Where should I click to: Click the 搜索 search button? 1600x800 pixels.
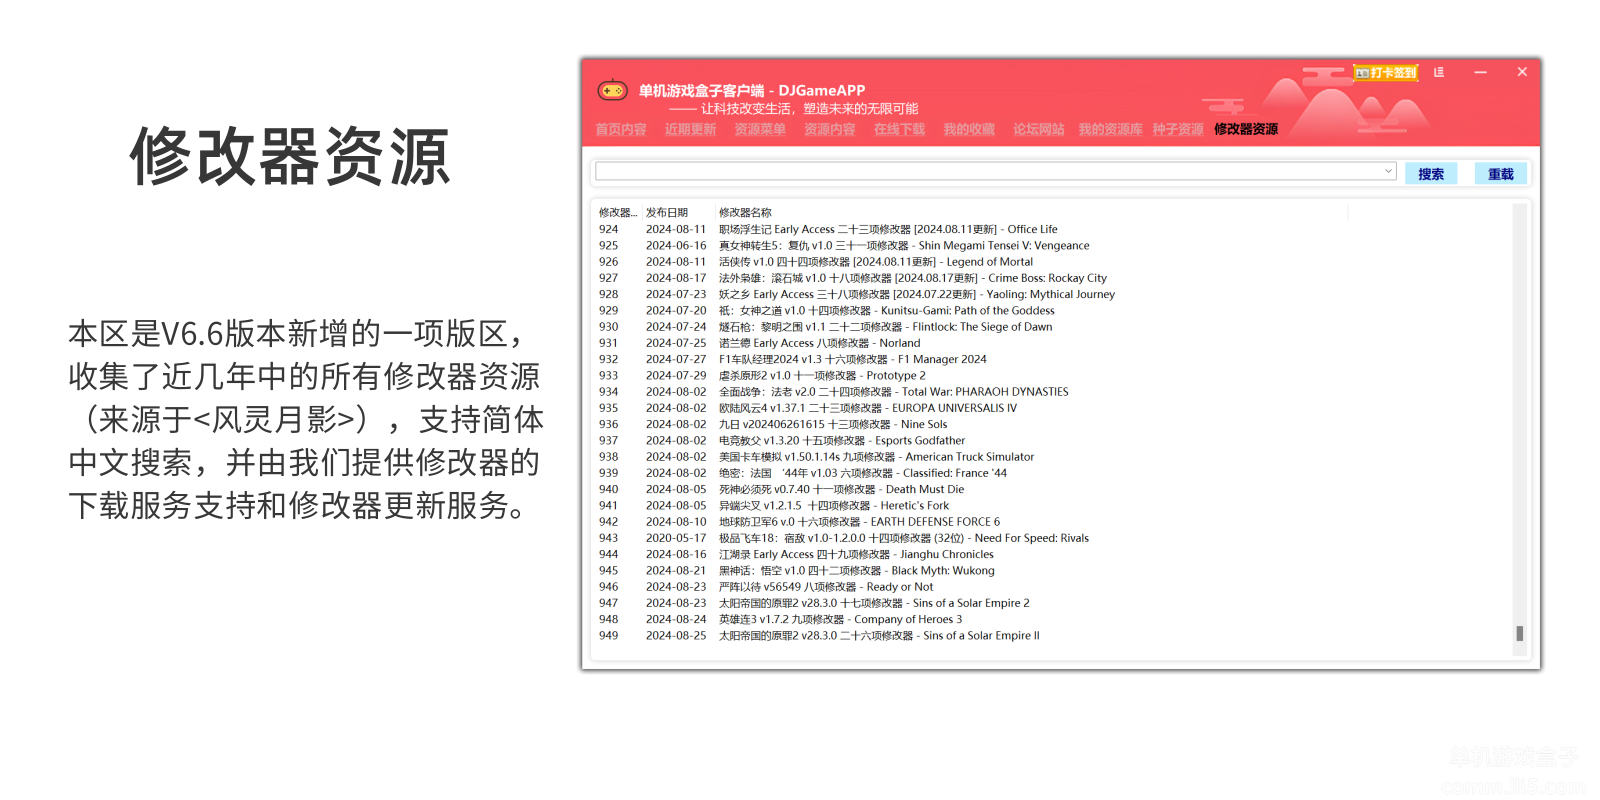click(x=1431, y=174)
